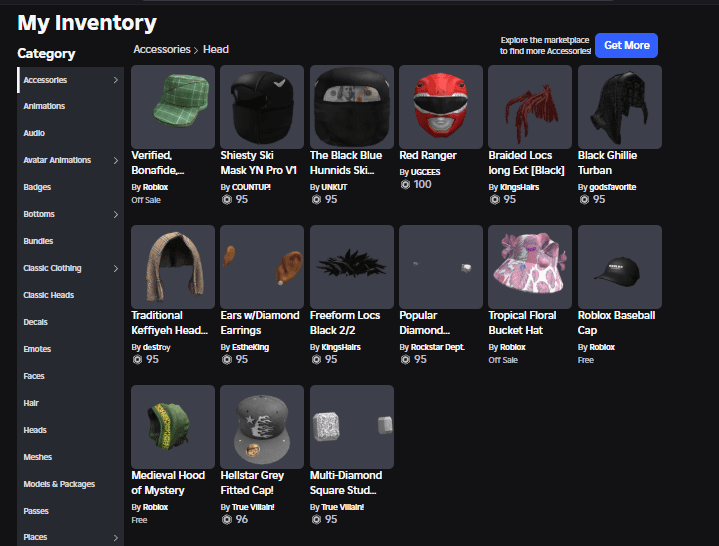Select the Traditional Keffiyeh Head thumbnail

pyautogui.click(x=172, y=267)
